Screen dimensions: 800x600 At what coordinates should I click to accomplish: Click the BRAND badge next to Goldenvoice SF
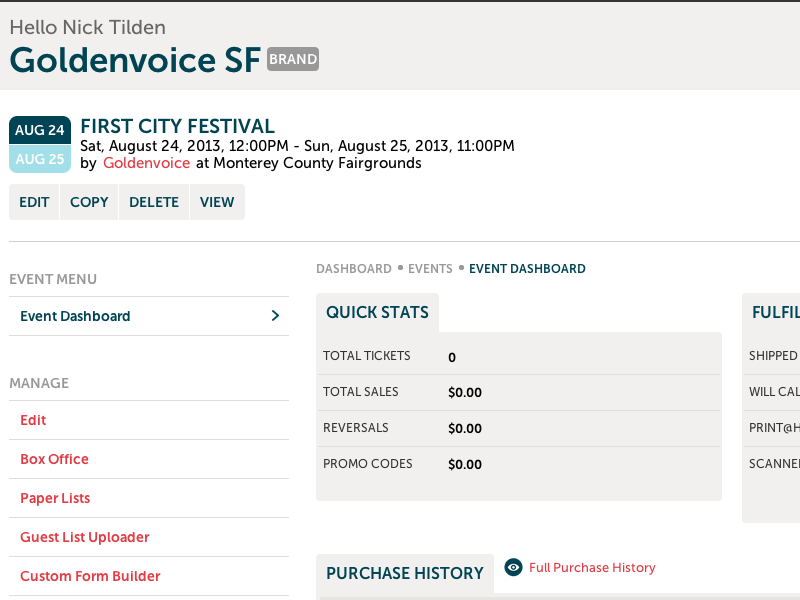[293, 59]
